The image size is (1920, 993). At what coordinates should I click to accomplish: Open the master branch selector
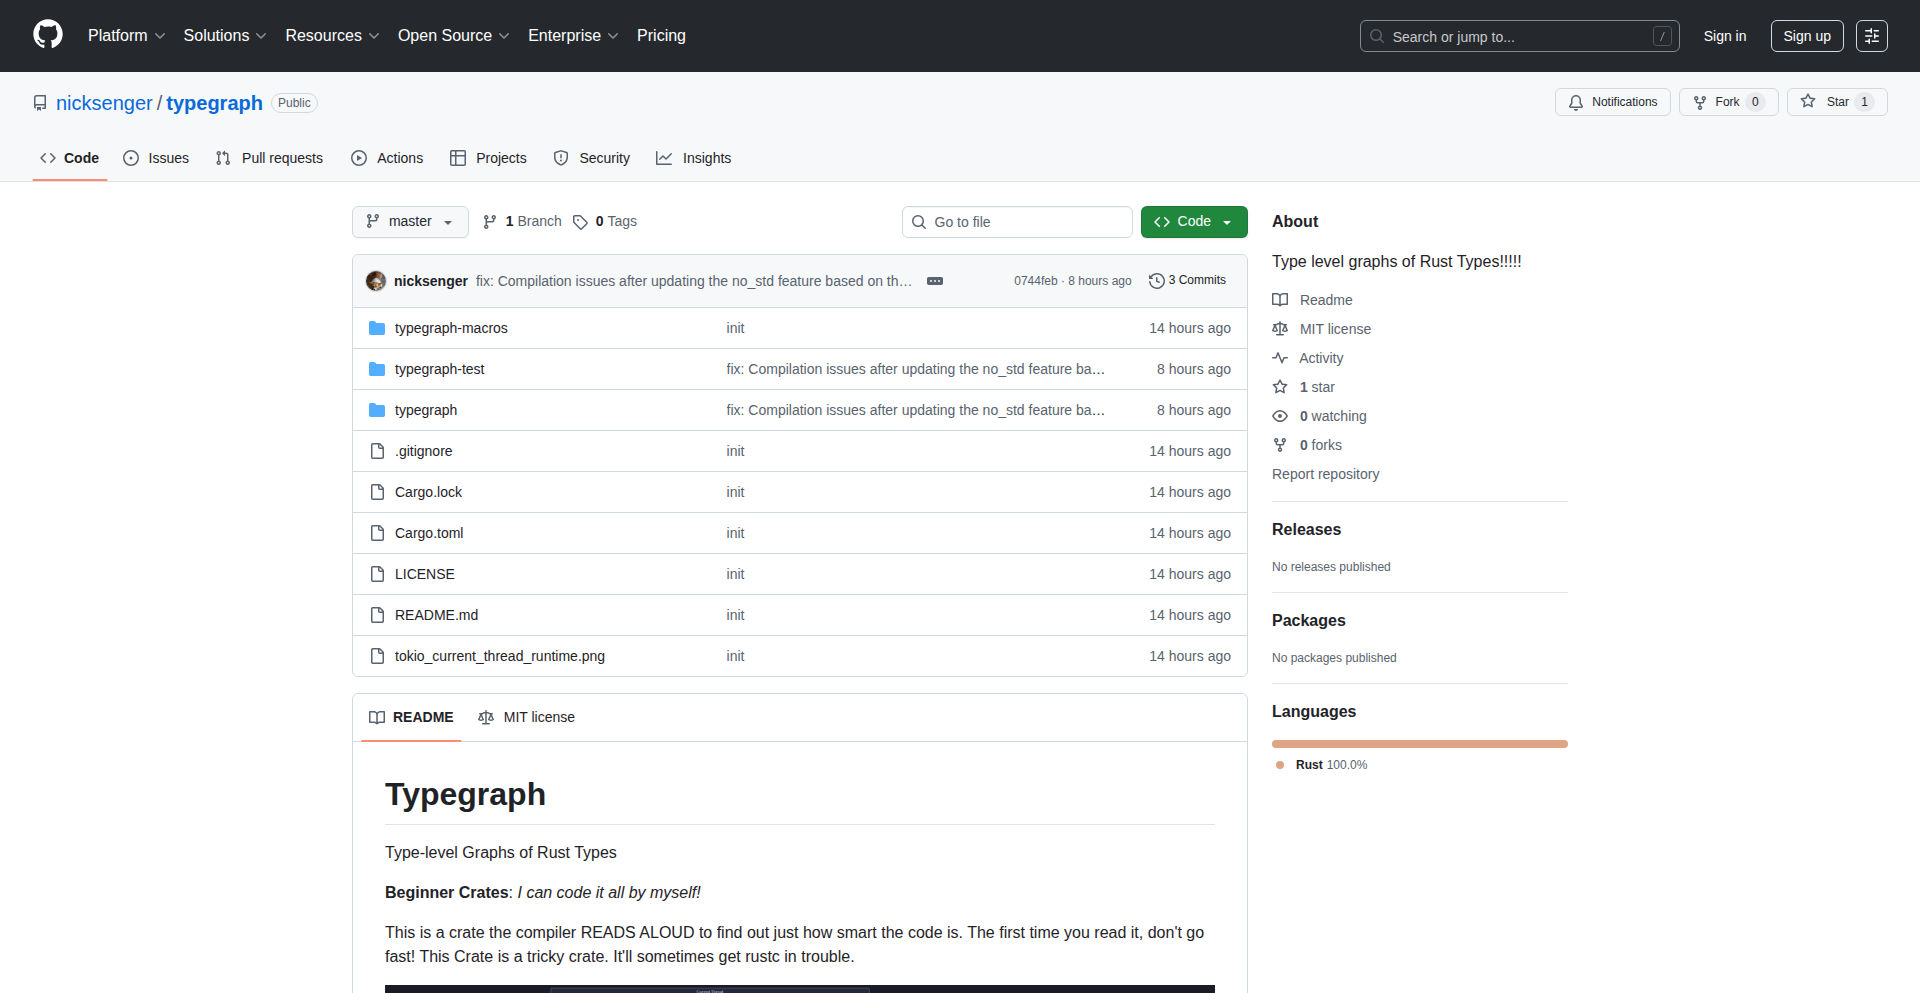[x=409, y=221]
